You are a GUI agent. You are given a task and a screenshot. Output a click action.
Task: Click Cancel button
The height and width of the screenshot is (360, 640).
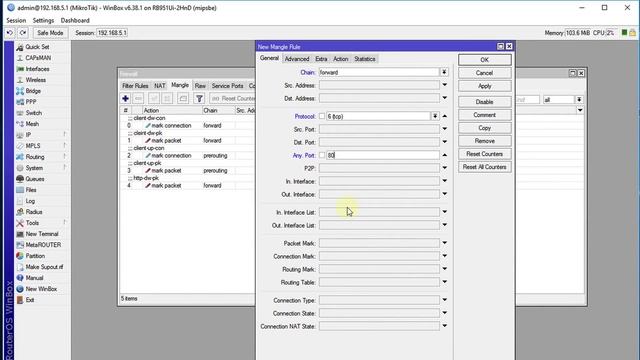tap(484, 73)
